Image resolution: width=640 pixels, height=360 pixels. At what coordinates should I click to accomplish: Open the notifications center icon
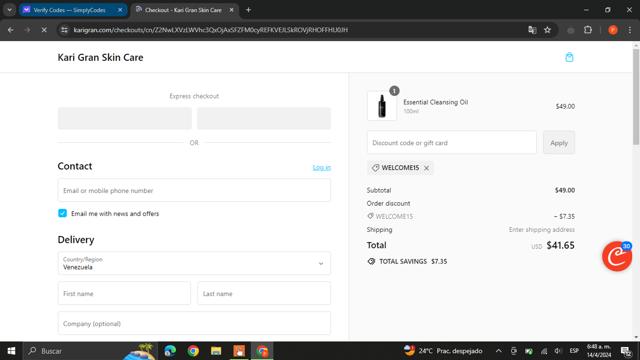(626, 351)
